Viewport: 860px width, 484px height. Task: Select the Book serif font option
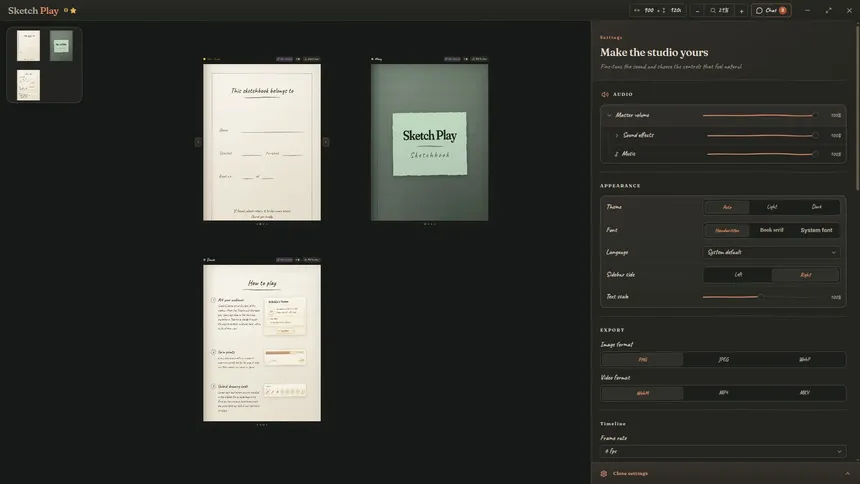(771, 230)
